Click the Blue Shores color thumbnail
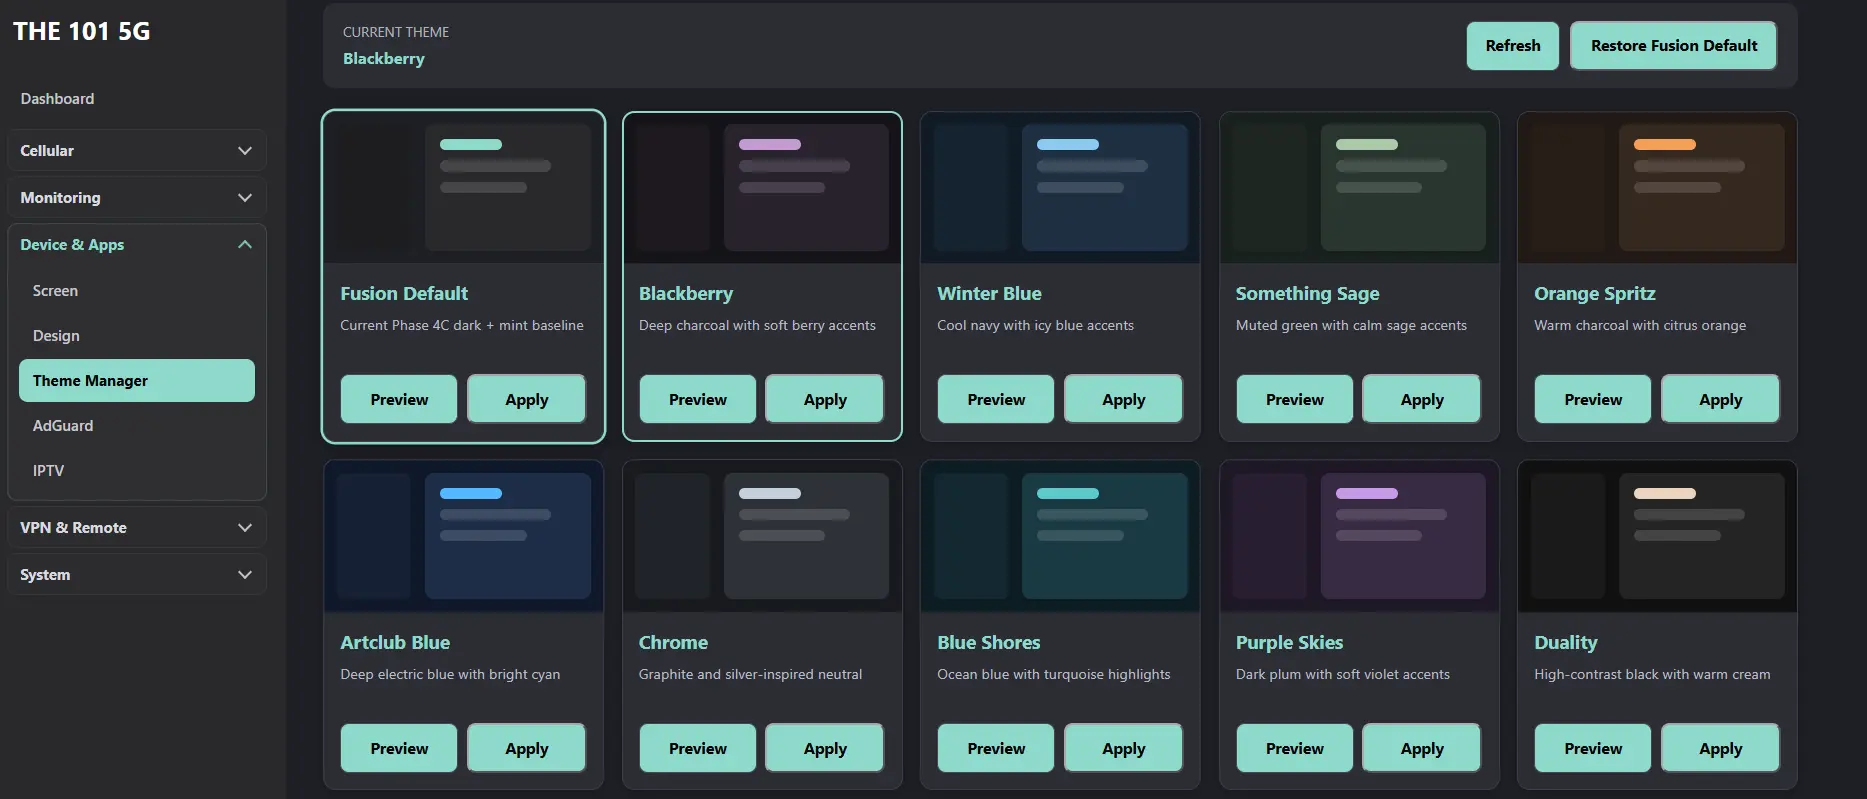 [x=1060, y=537]
